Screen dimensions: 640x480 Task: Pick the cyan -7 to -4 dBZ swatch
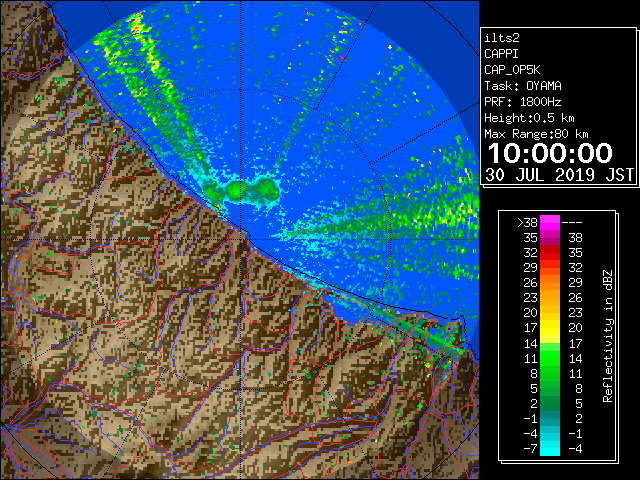[550, 448]
